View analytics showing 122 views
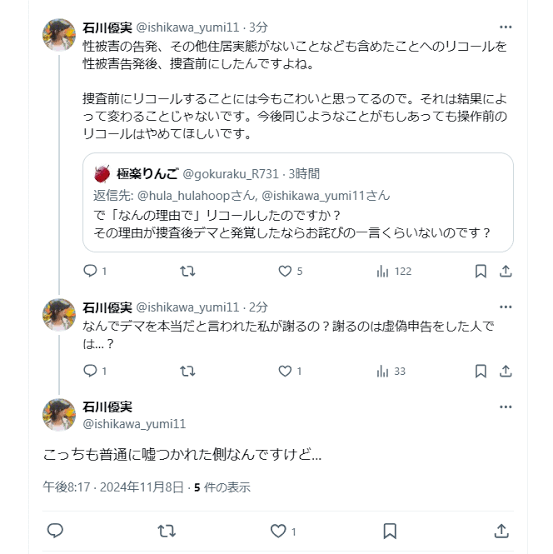The width and height of the screenshot is (553, 554). click(394, 271)
